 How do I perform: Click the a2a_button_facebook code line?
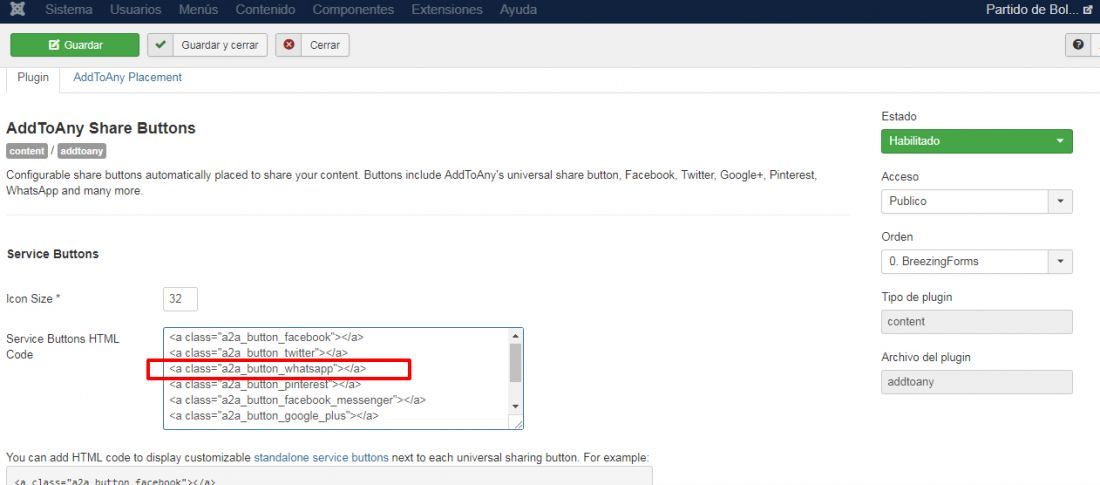267,337
